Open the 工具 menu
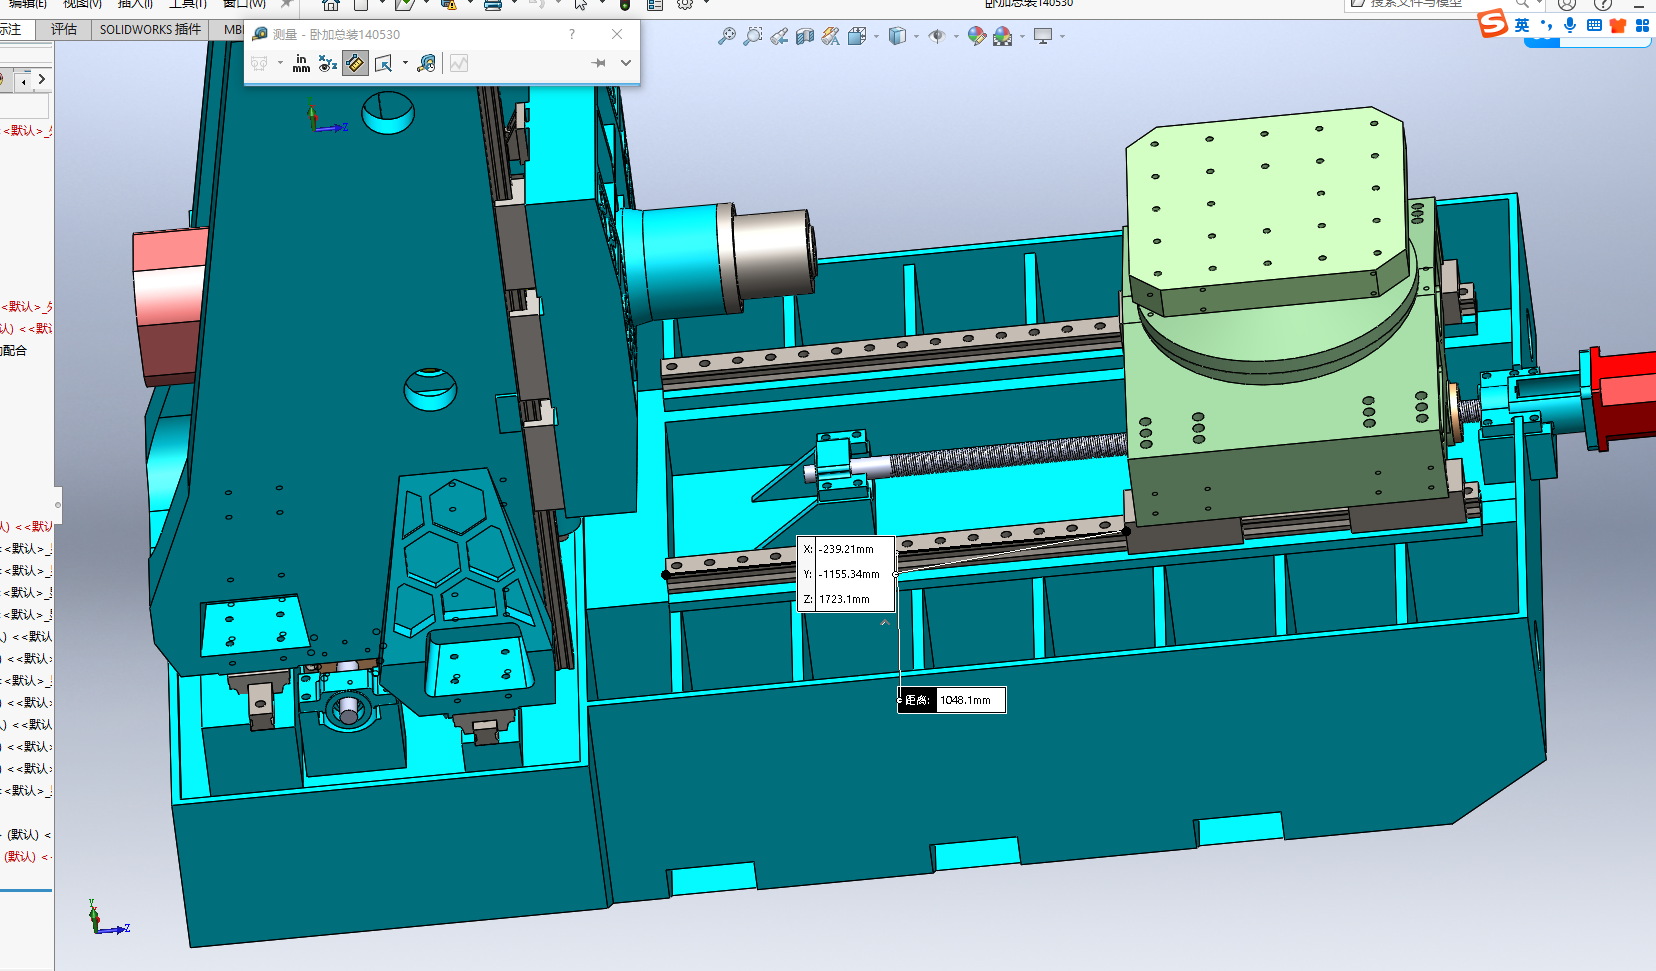Viewport: 1656px width, 971px height. (188, 4)
